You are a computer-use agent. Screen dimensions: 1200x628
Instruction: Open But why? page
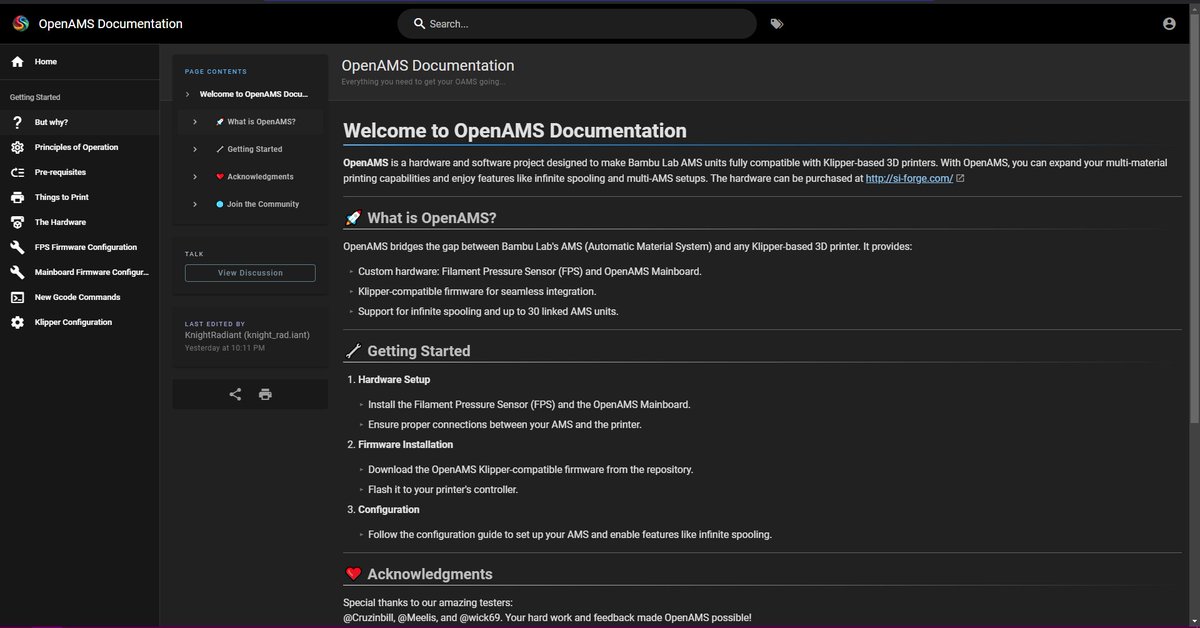(80, 122)
